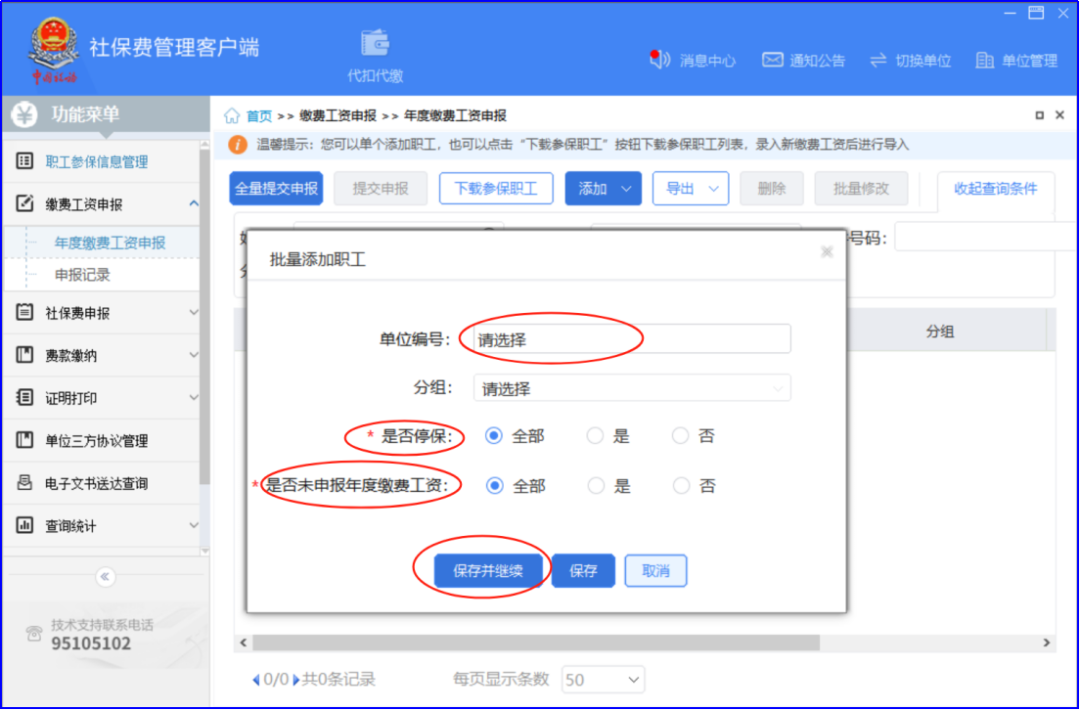Go to previous page arrow

pyautogui.click(x=256, y=680)
